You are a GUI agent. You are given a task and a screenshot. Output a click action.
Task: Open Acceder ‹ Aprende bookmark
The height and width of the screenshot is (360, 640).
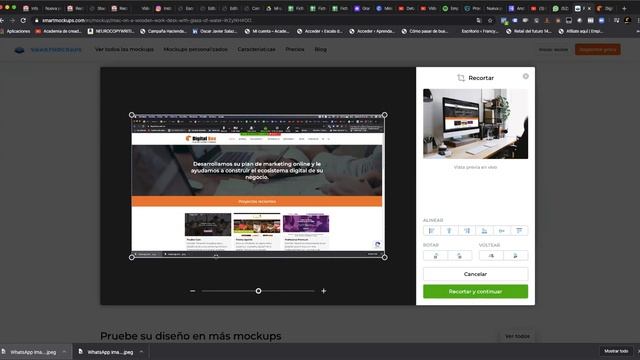(x=372, y=31)
